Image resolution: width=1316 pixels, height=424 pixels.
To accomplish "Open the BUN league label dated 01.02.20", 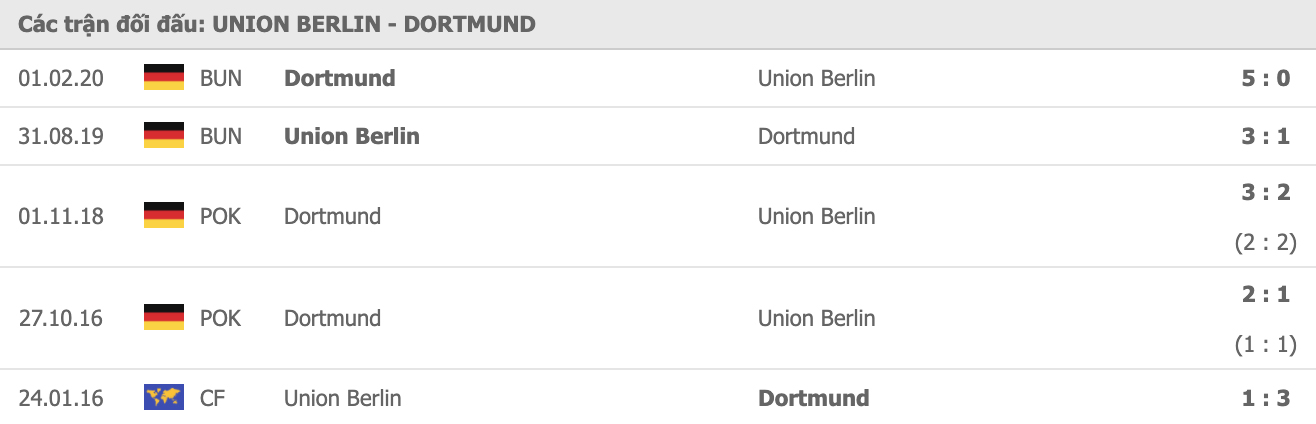I will pos(221,78).
